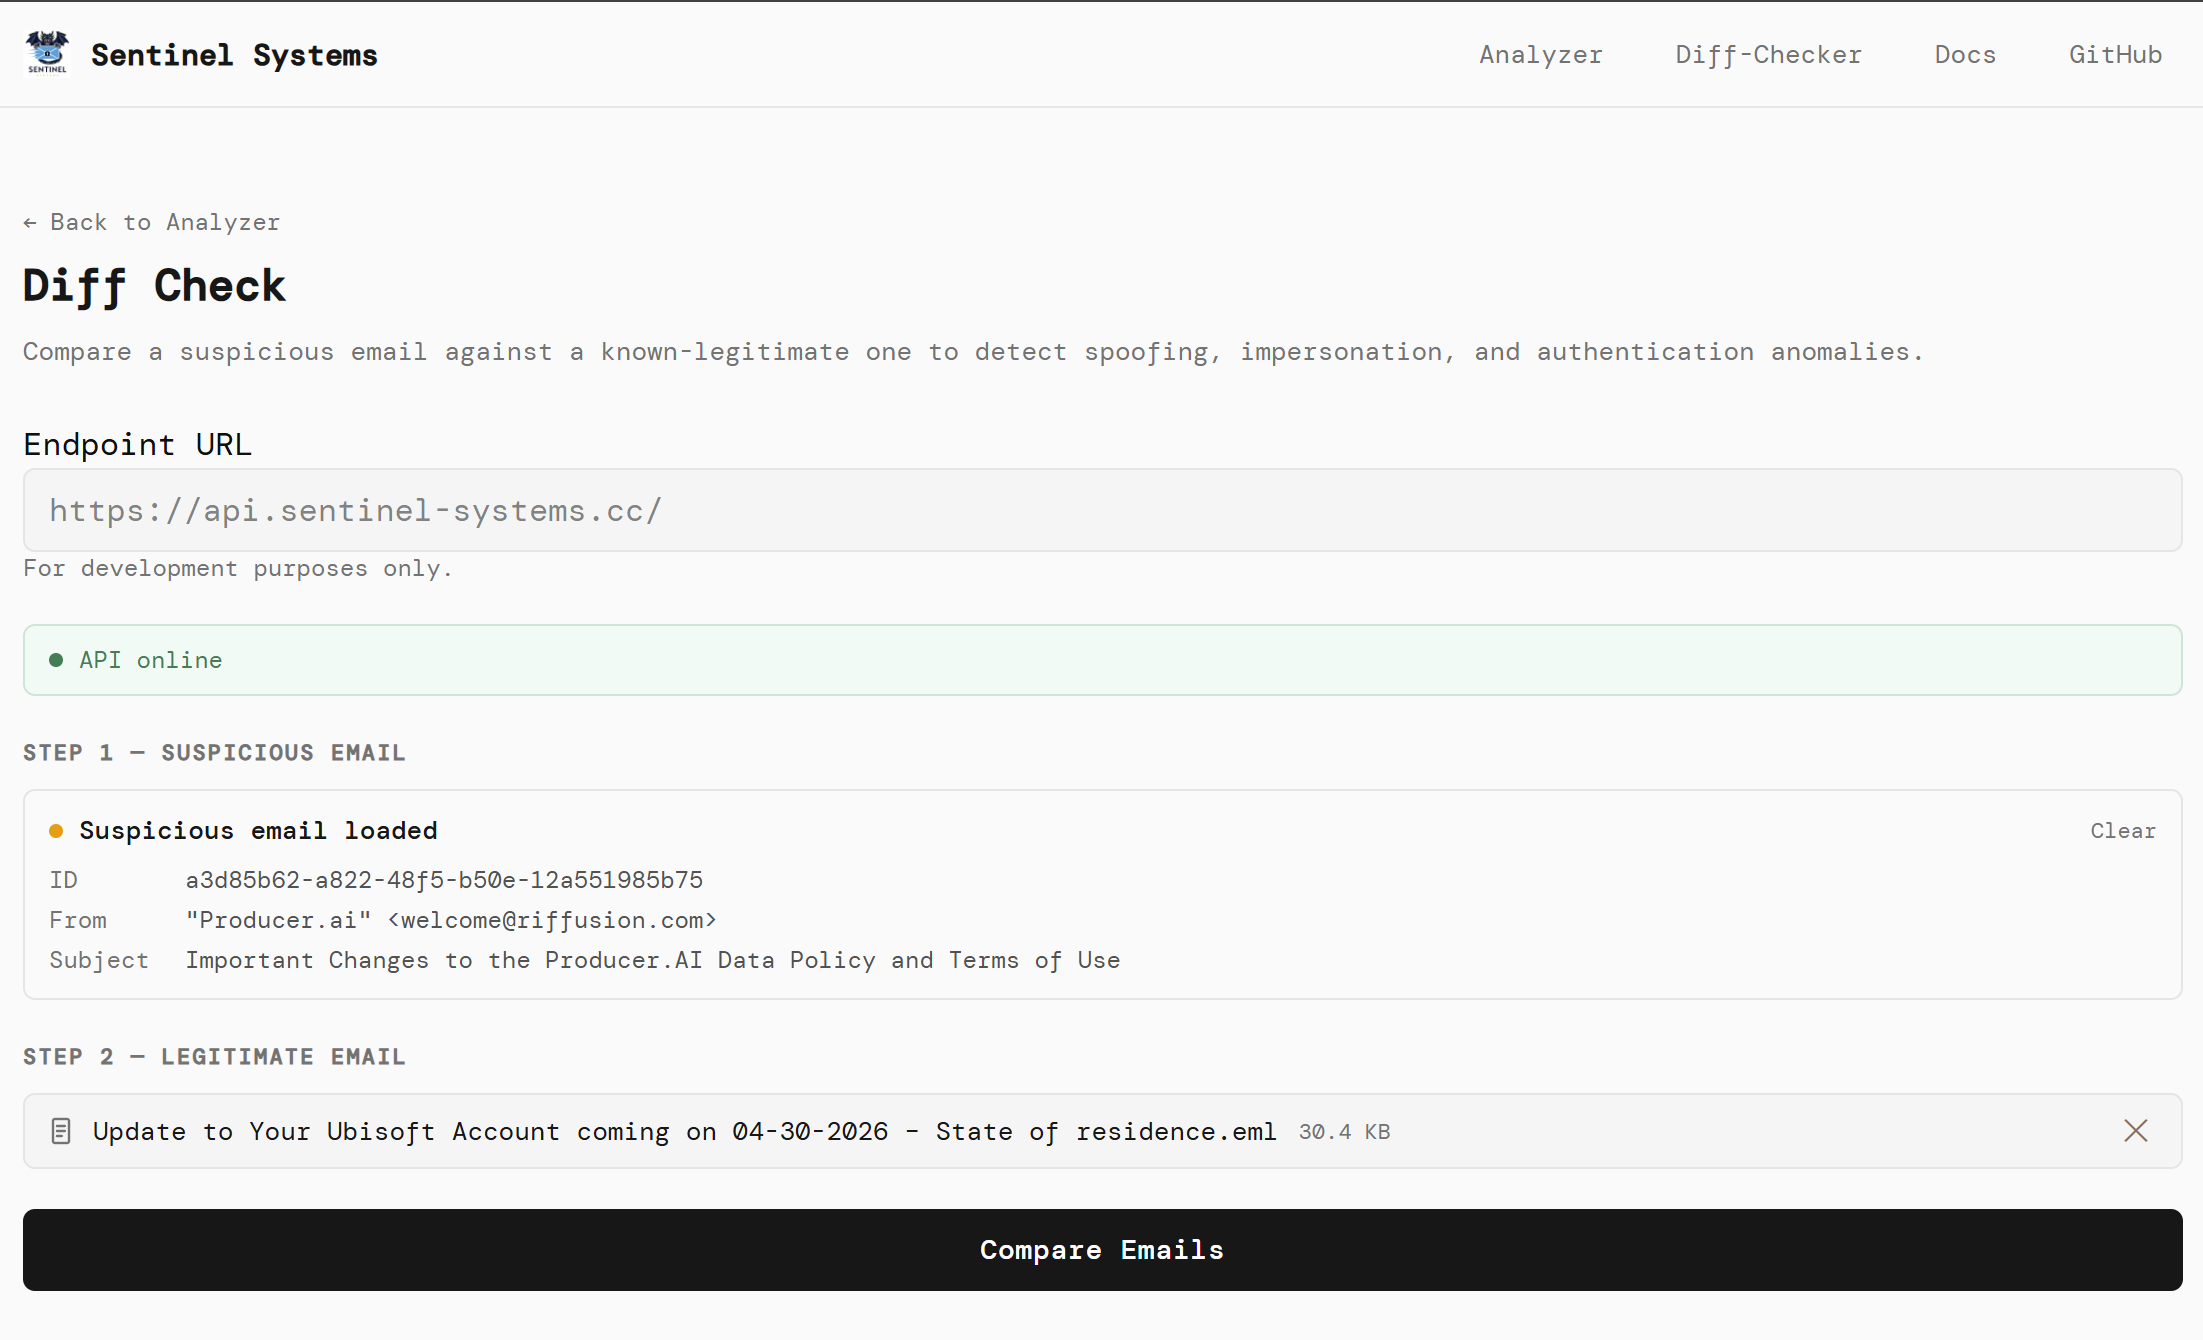2203x1340 pixels.
Task: Click the API online status text
Action: coord(151,660)
